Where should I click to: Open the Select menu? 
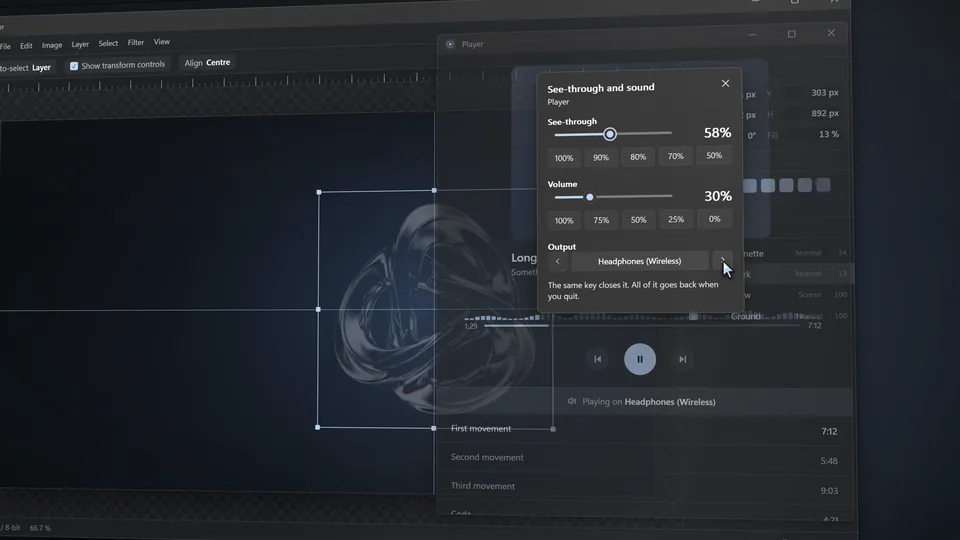click(108, 43)
